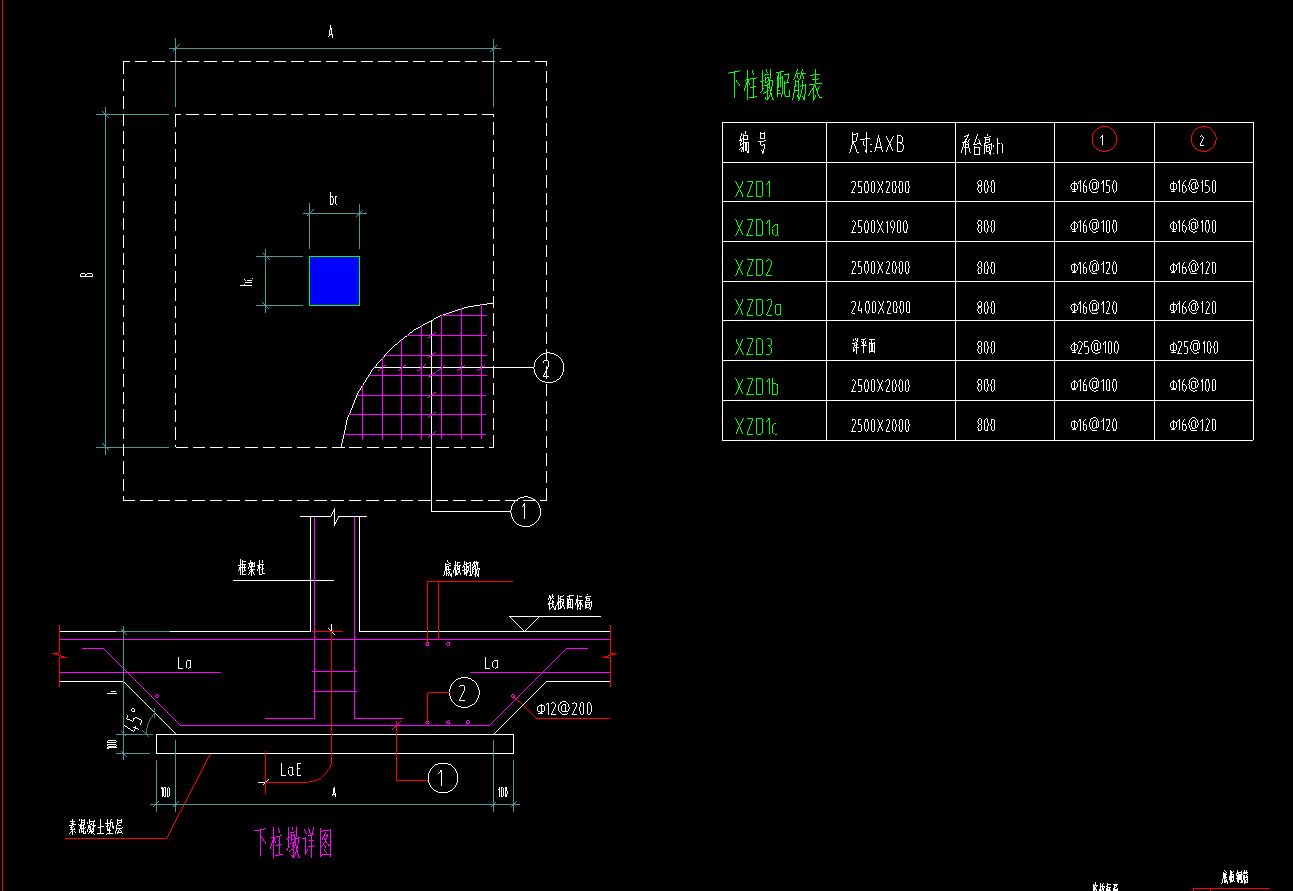This screenshot has width=1293, height=891.
Task: Click the 框架柱 label
Action: 250,568
